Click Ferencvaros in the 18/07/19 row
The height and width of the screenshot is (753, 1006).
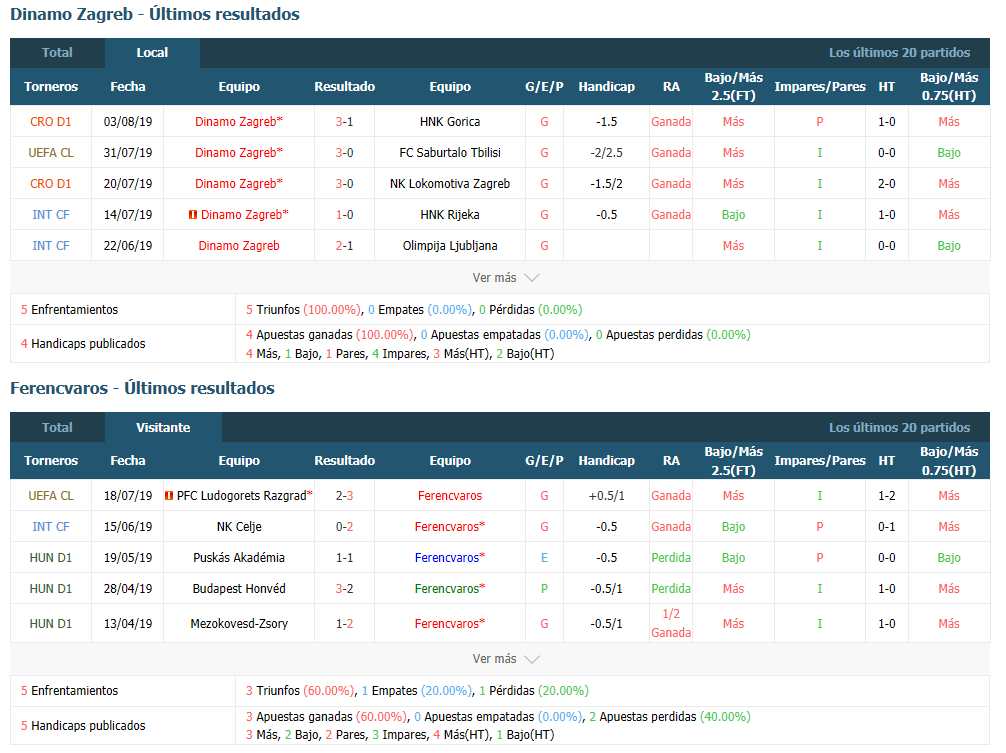(450, 496)
